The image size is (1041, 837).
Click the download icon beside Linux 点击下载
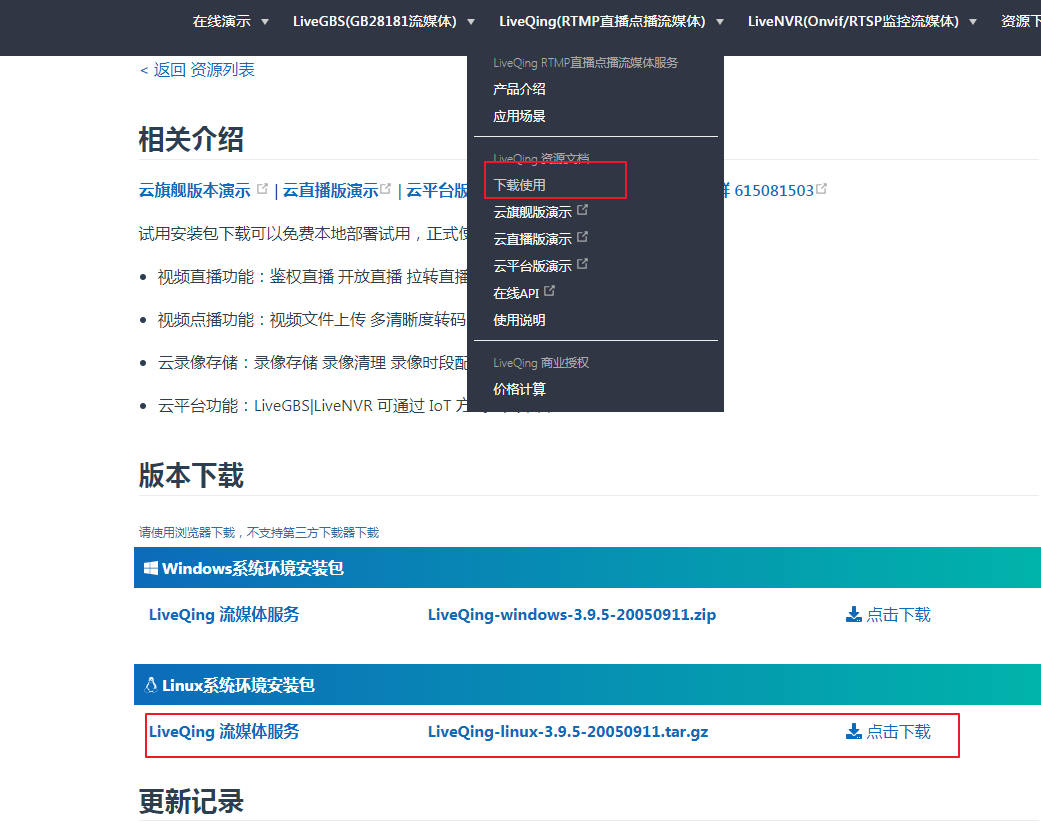(x=852, y=731)
